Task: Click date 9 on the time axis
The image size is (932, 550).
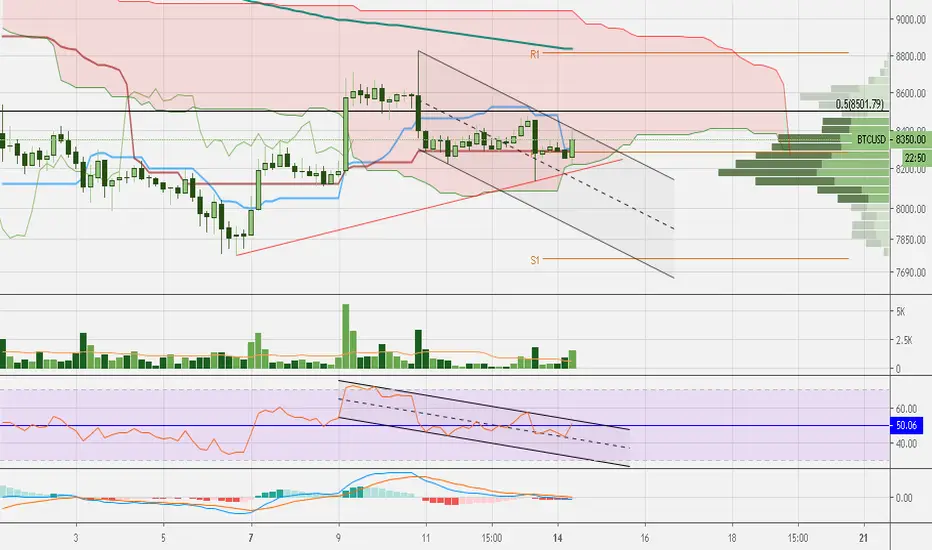Action: click(x=338, y=538)
